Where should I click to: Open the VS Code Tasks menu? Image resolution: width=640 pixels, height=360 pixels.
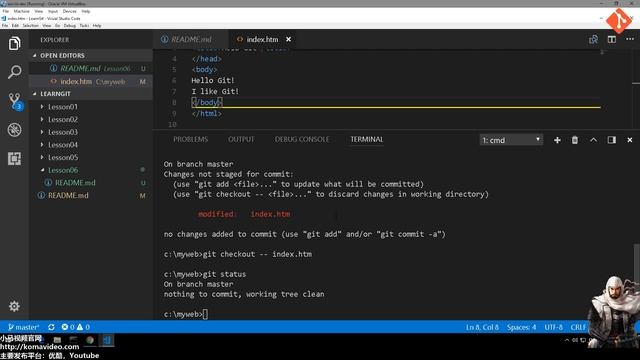[x=84, y=25]
